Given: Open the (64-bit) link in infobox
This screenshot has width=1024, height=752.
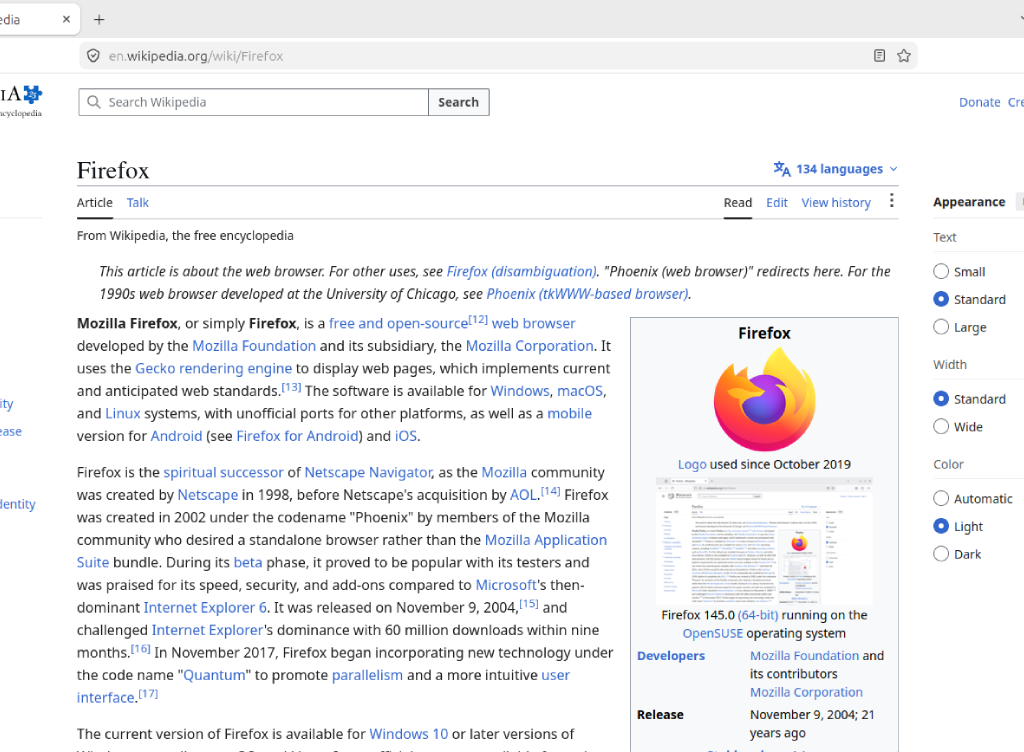Looking at the screenshot, I should (x=758, y=615).
